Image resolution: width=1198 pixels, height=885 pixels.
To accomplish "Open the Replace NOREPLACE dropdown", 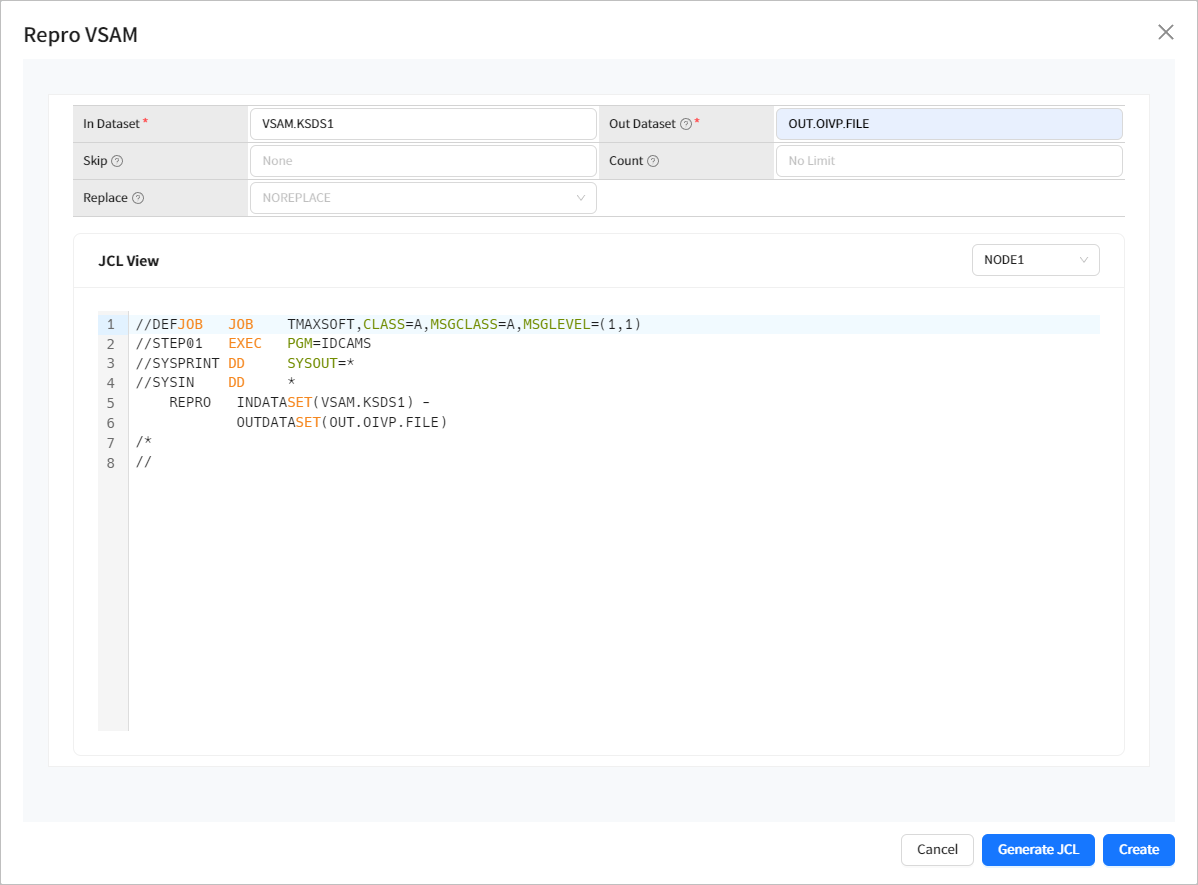I will [x=422, y=198].
